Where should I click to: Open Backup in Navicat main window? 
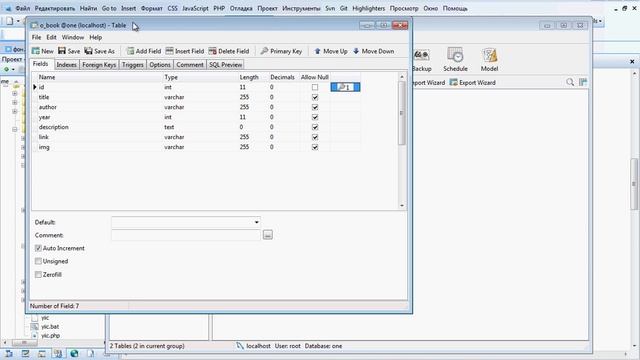(x=422, y=60)
